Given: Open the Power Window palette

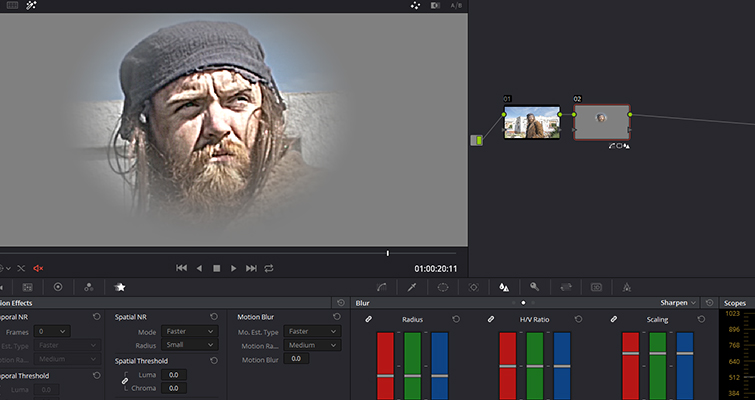Looking at the screenshot, I should [x=442, y=287].
